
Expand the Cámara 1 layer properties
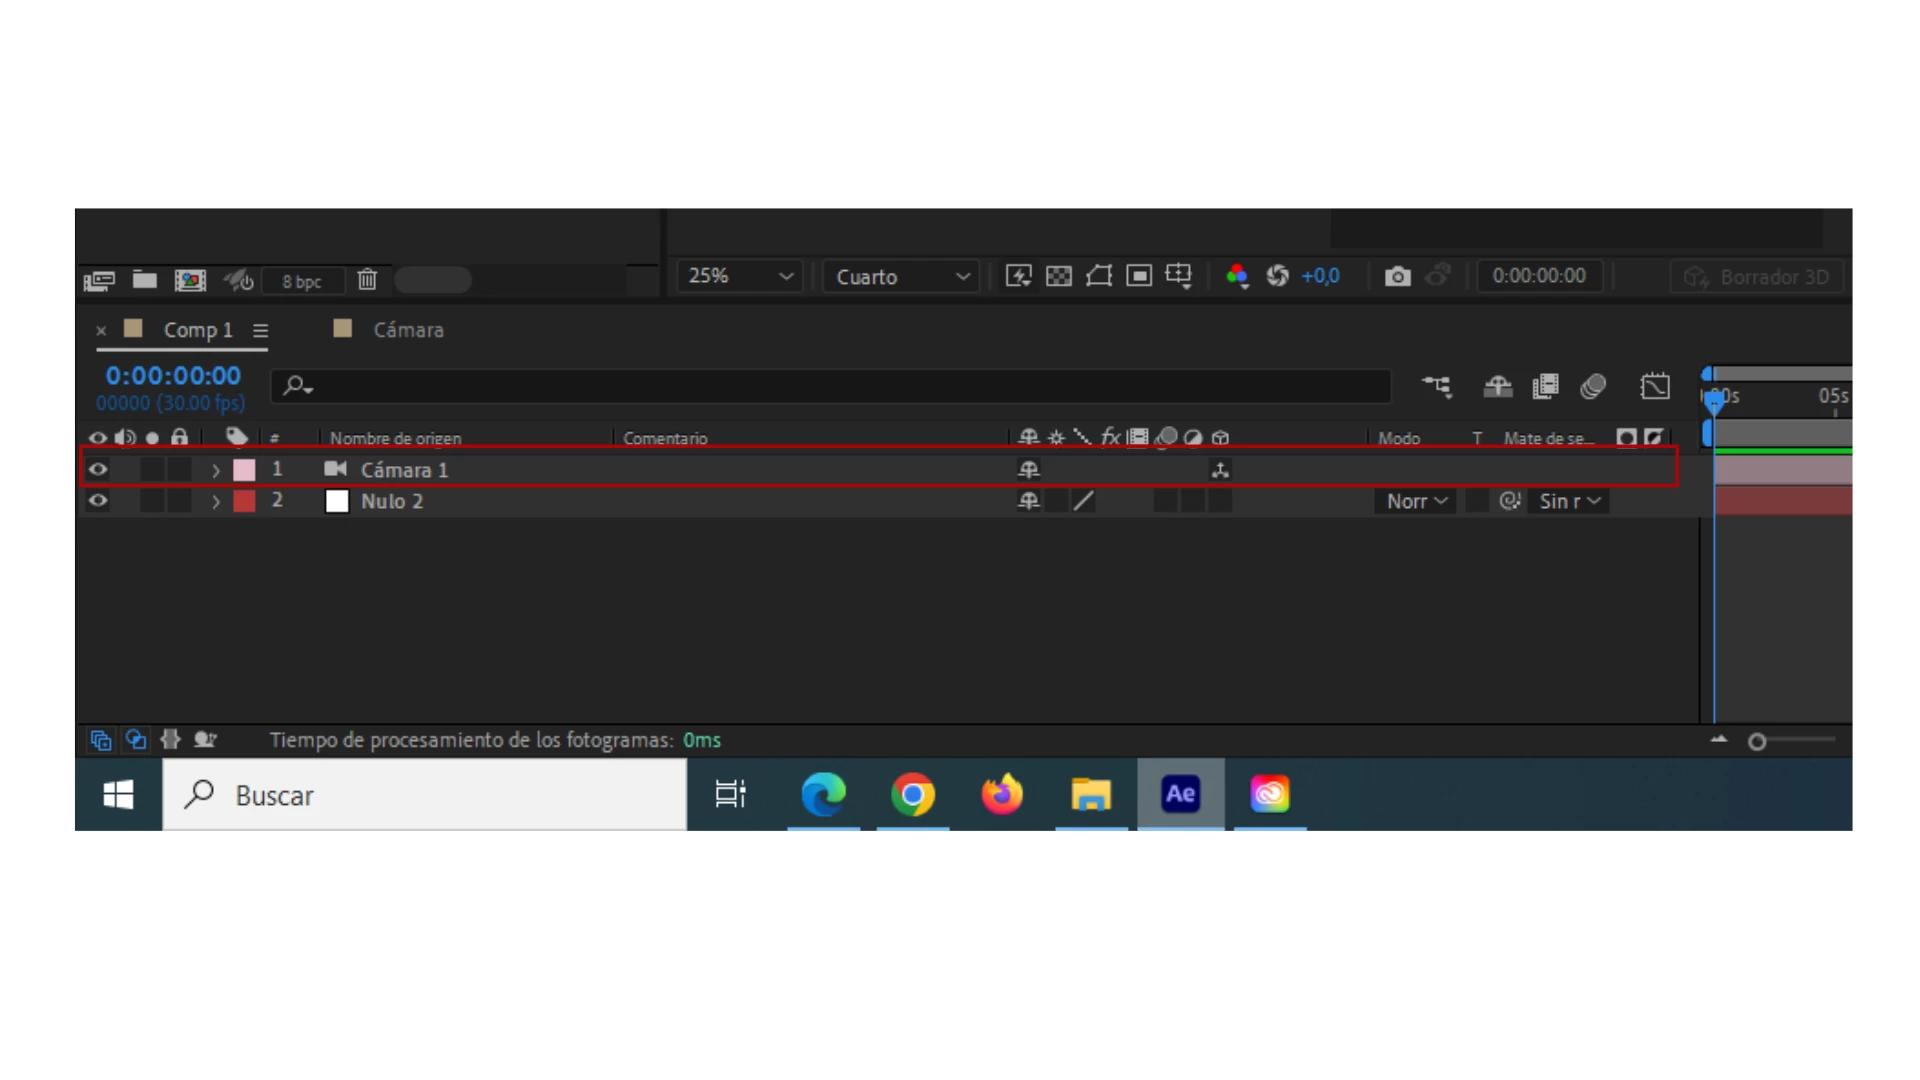click(215, 470)
